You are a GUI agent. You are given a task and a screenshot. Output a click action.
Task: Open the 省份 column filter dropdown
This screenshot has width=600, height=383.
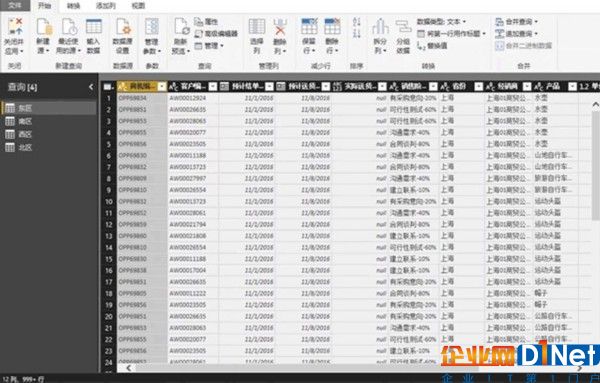click(478, 86)
